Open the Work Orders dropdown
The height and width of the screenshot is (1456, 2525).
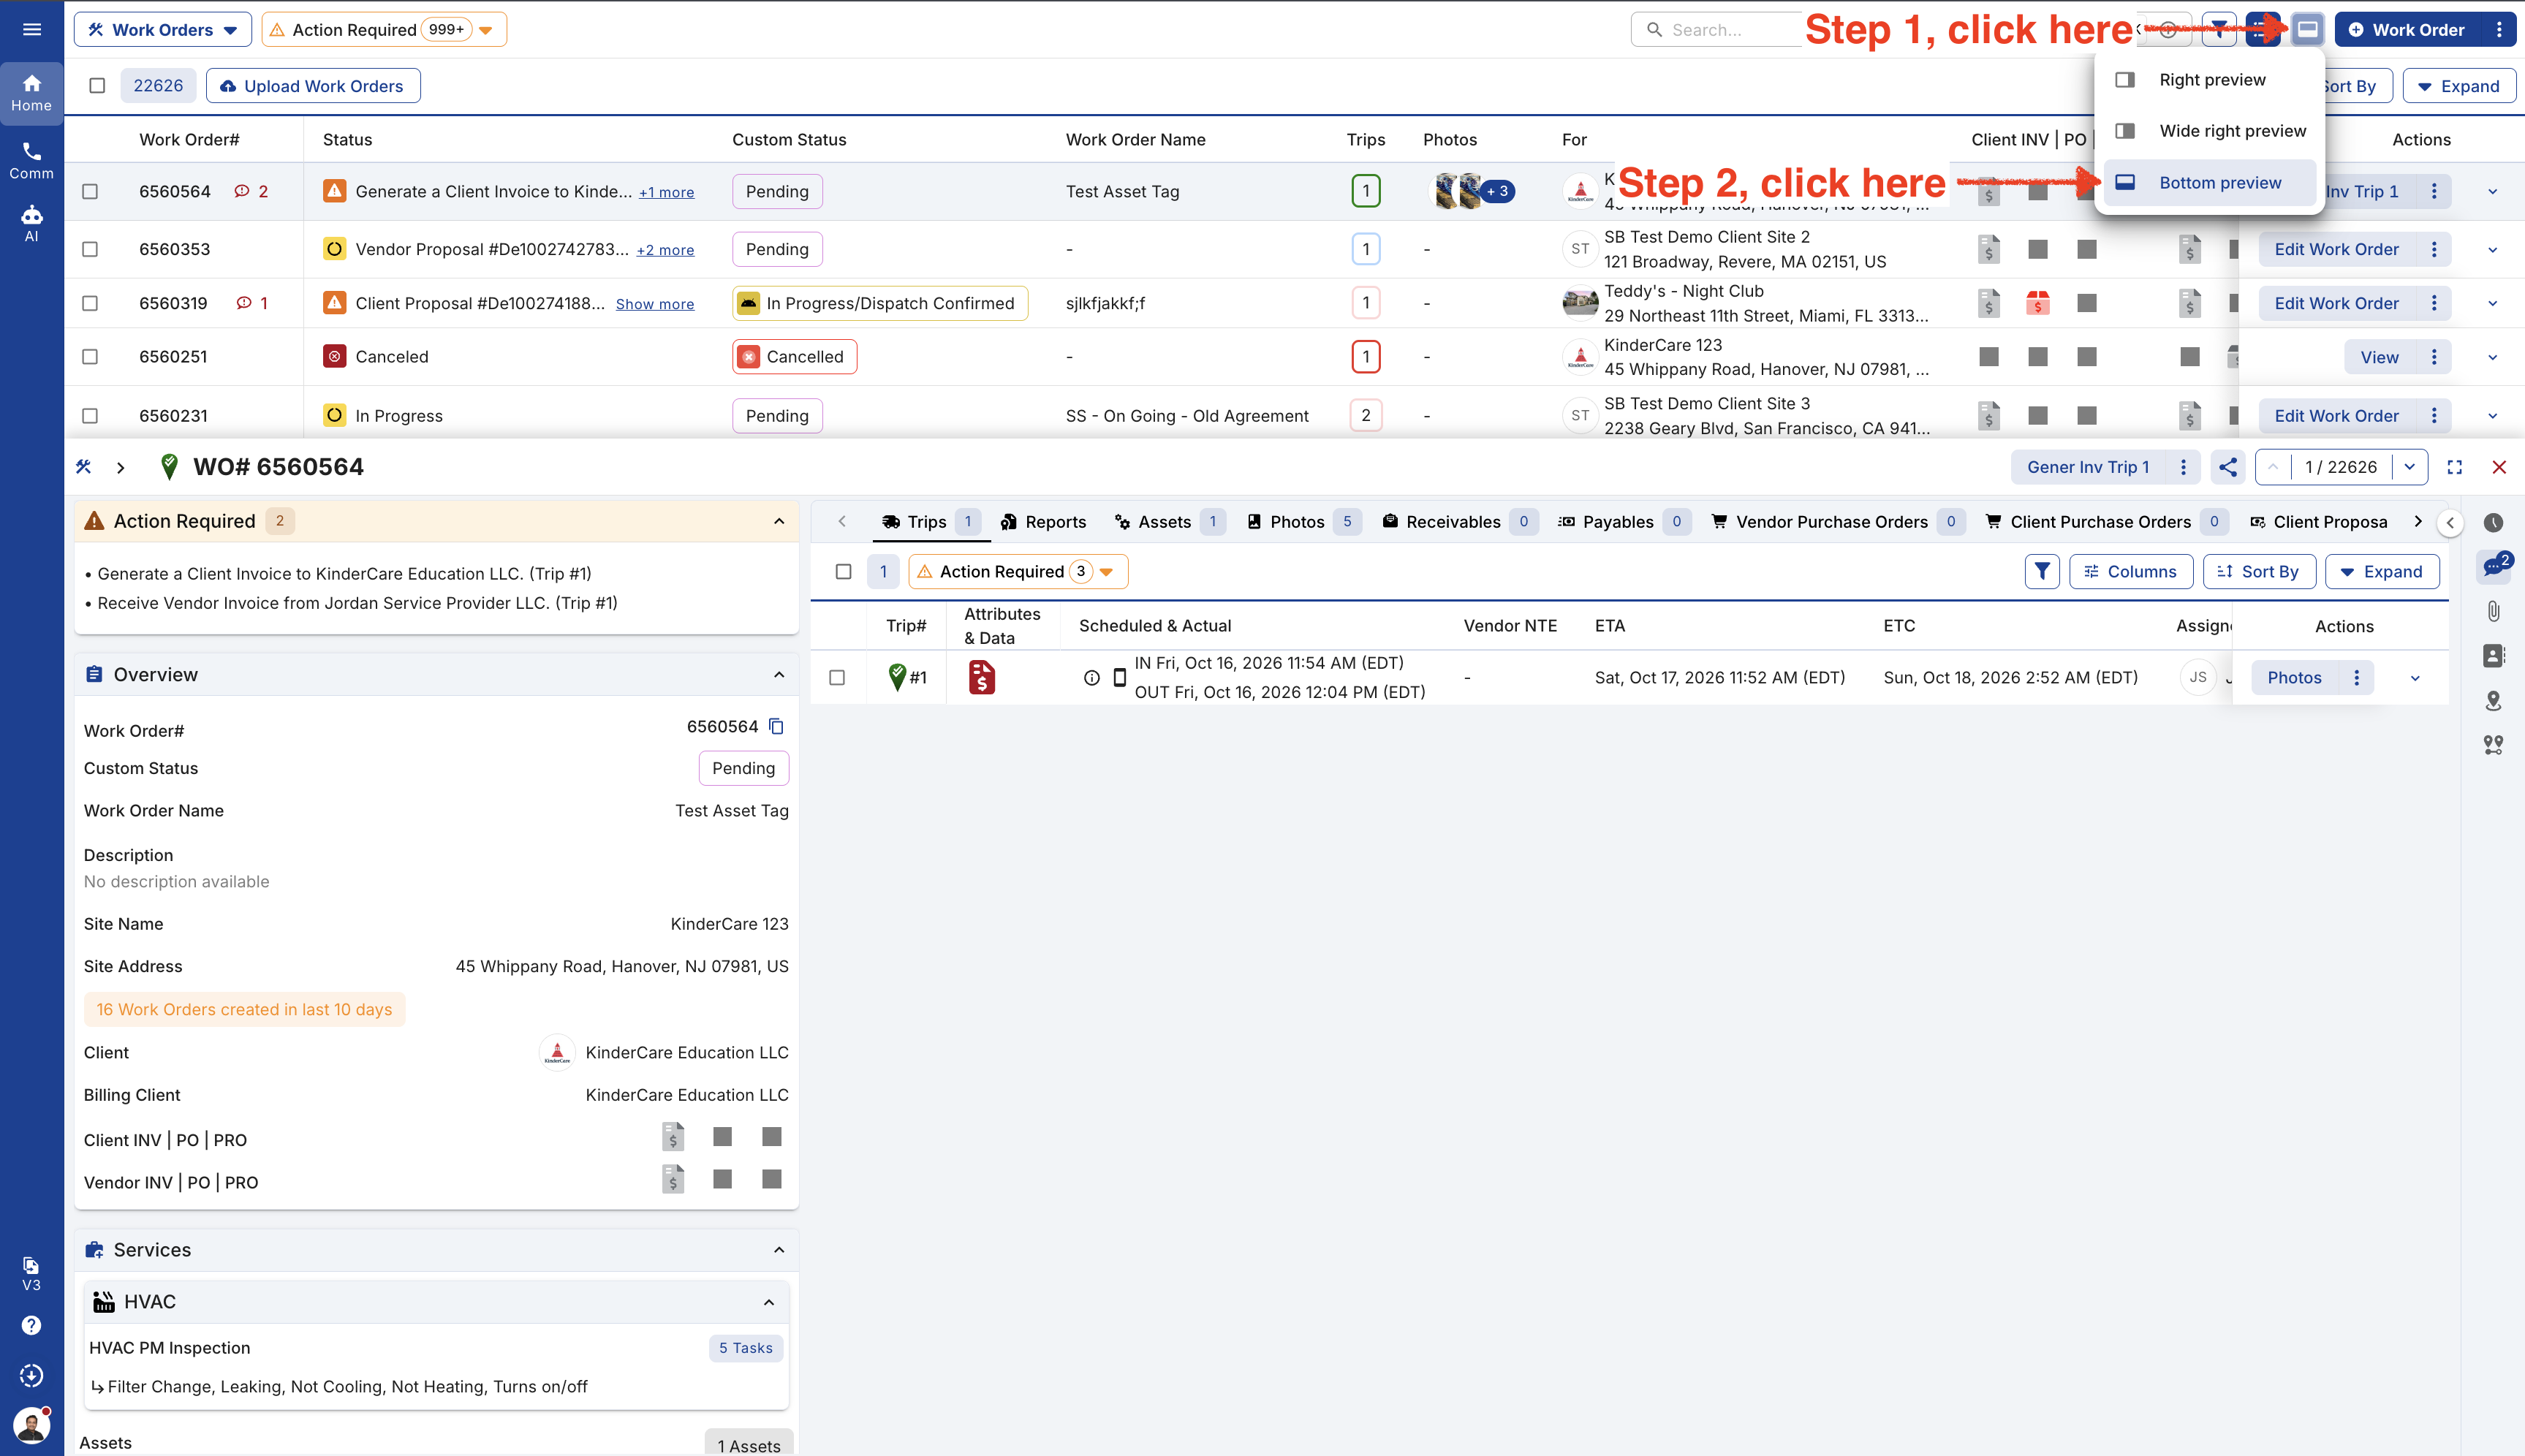pyautogui.click(x=163, y=30)
